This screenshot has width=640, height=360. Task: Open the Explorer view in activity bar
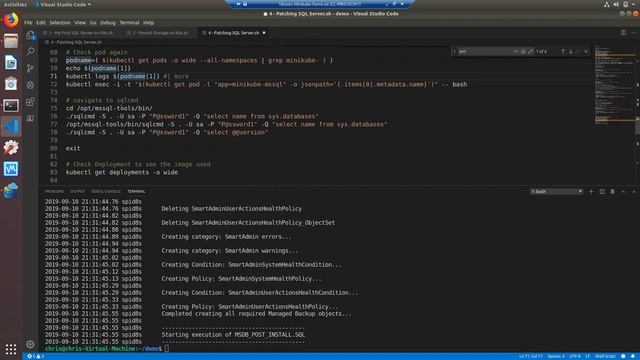point(30,36)
